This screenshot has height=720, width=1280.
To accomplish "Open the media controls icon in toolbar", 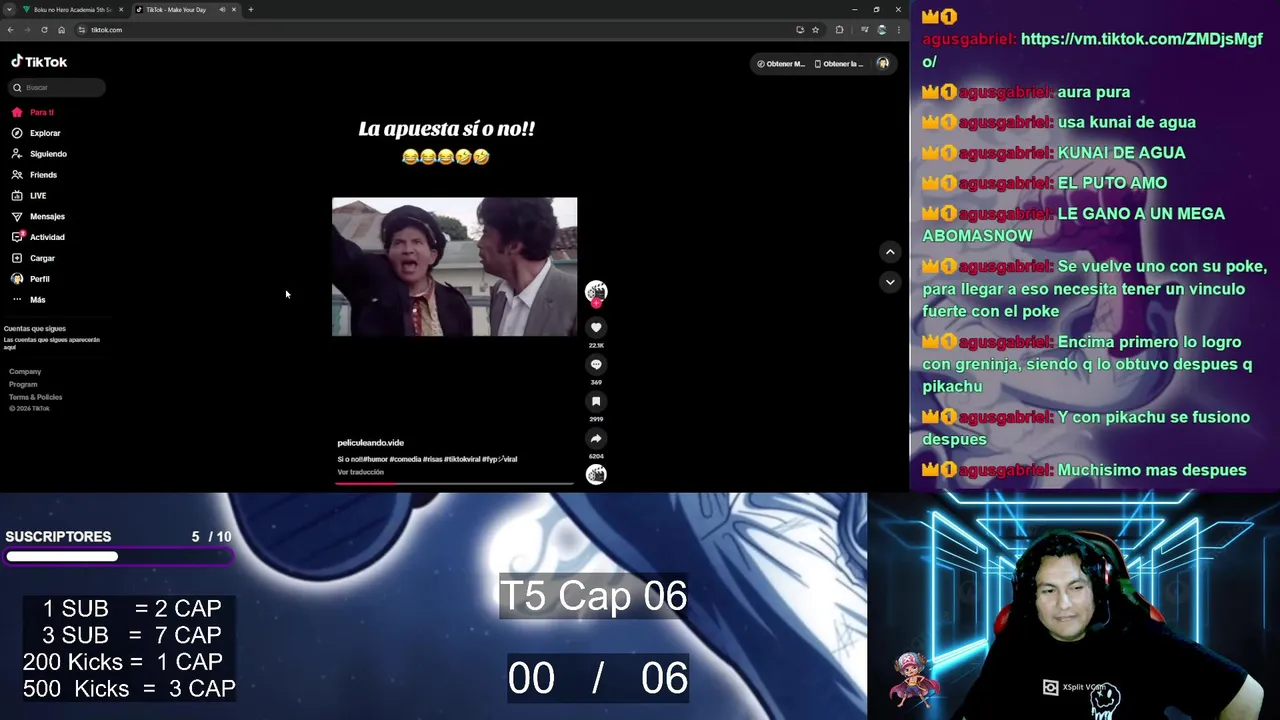I will (865, 30).
